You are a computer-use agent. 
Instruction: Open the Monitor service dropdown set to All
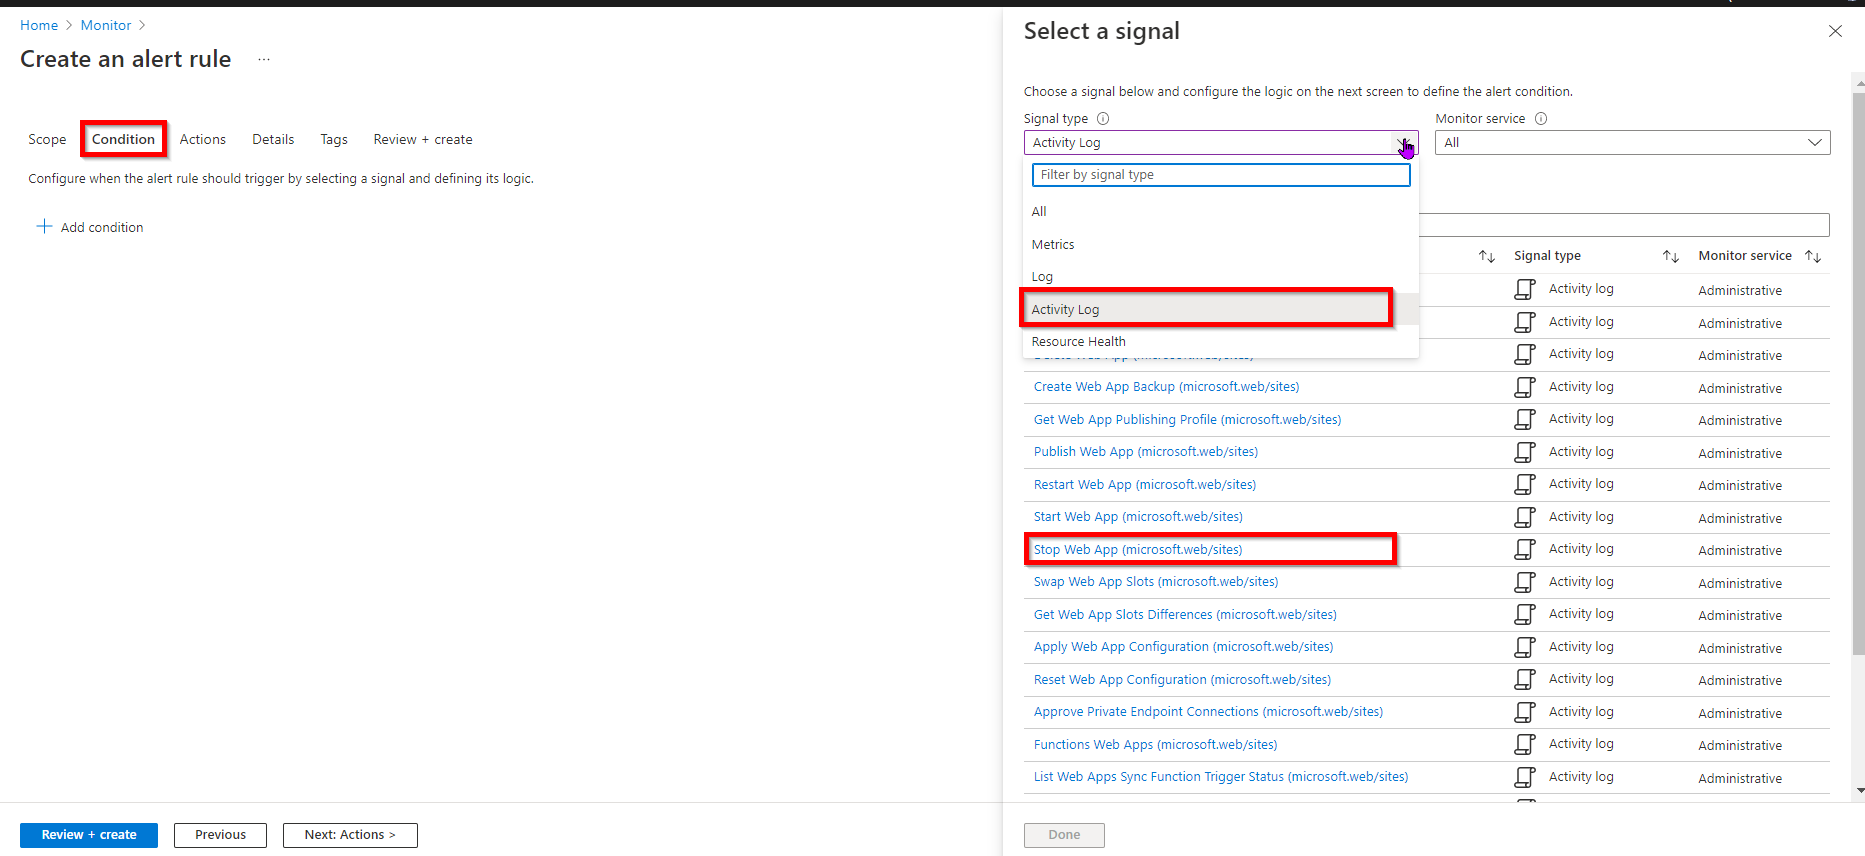(x=1632, y=143)
